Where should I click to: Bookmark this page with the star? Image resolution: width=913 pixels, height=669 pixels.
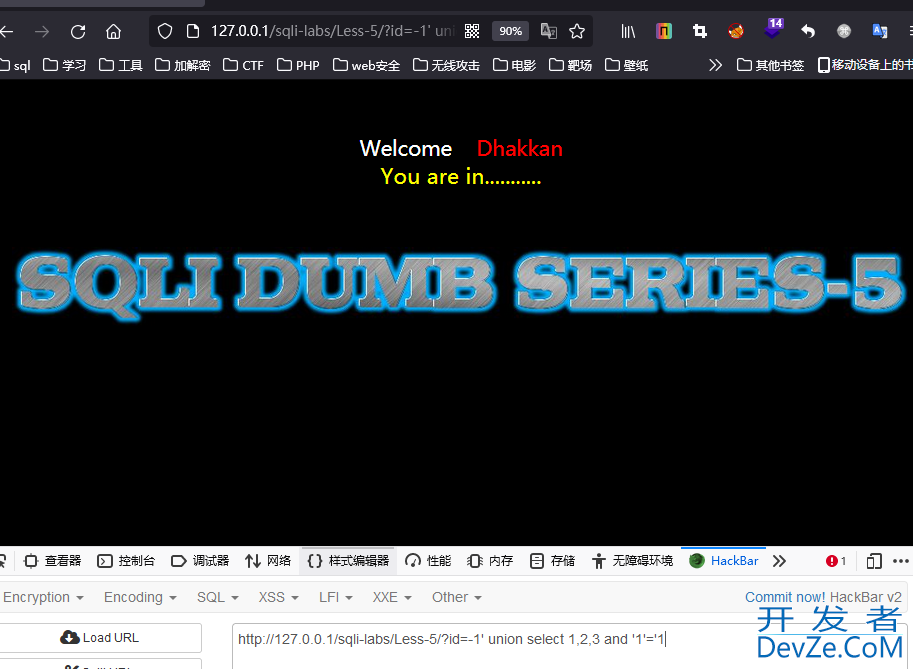coord(577,31)
